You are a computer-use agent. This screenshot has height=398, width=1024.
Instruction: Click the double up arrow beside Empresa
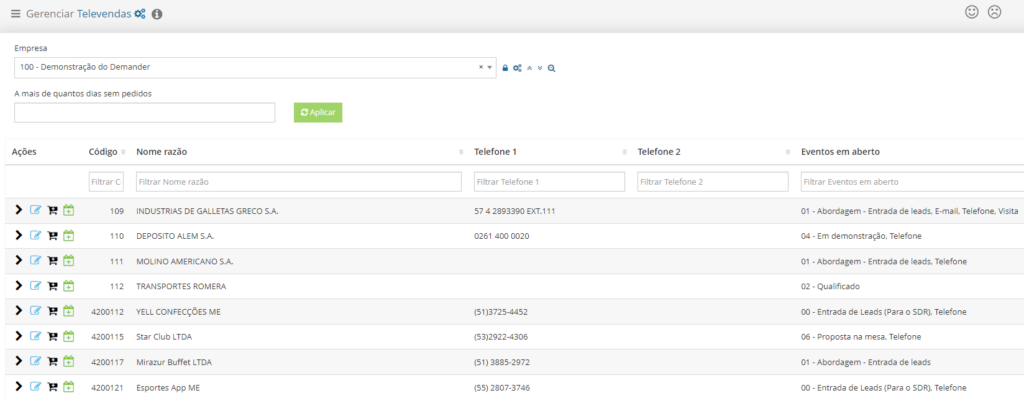point(530,68)
